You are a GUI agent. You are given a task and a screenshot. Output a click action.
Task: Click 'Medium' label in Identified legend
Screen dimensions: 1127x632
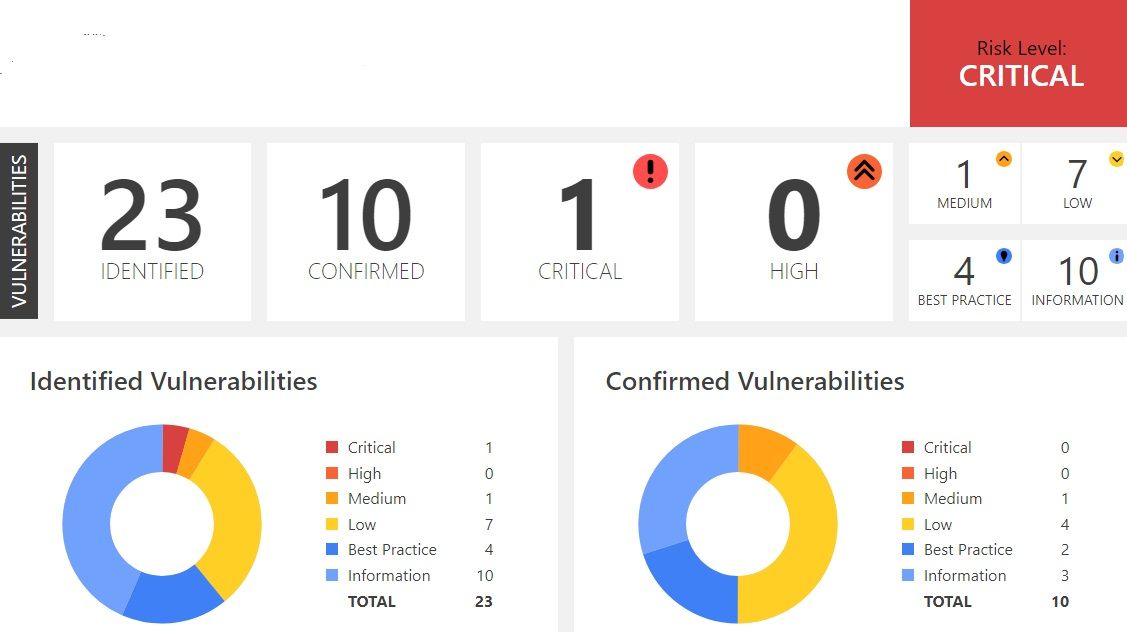[x=377, y=498]
